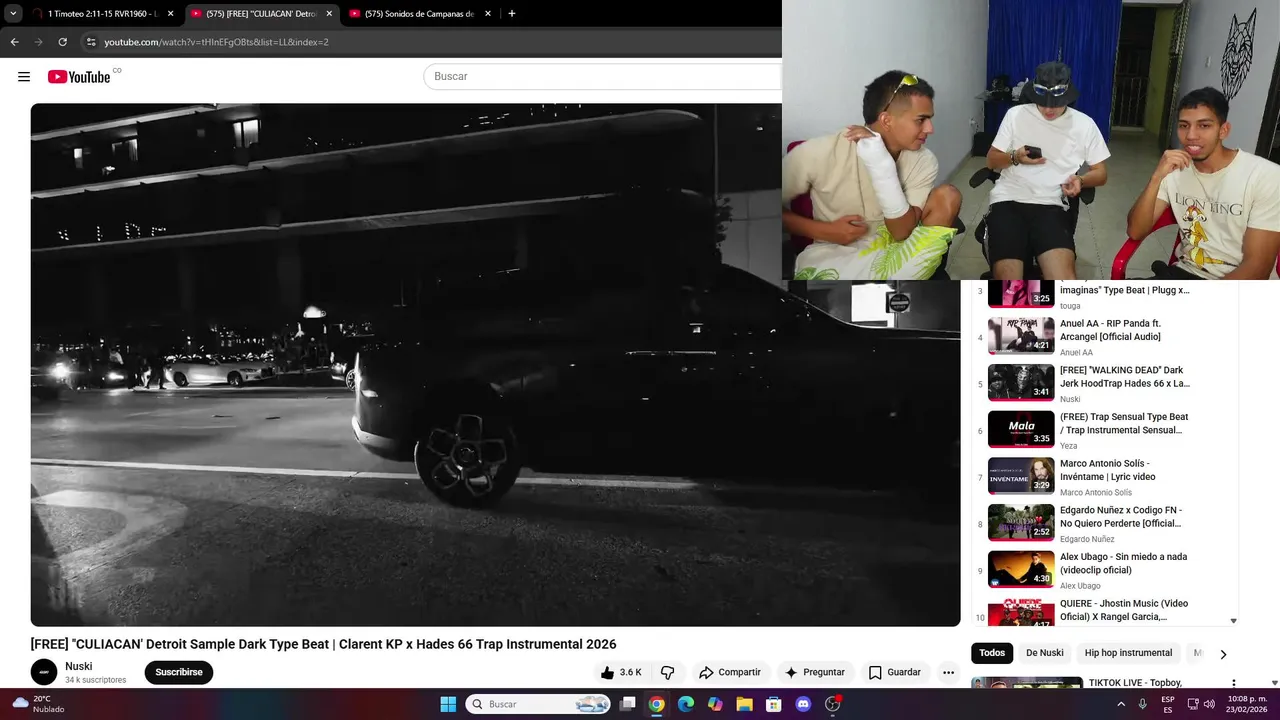Screen dimensions: 1280x720
Task: Select the Todos filter chip
Action: point(992,653)
